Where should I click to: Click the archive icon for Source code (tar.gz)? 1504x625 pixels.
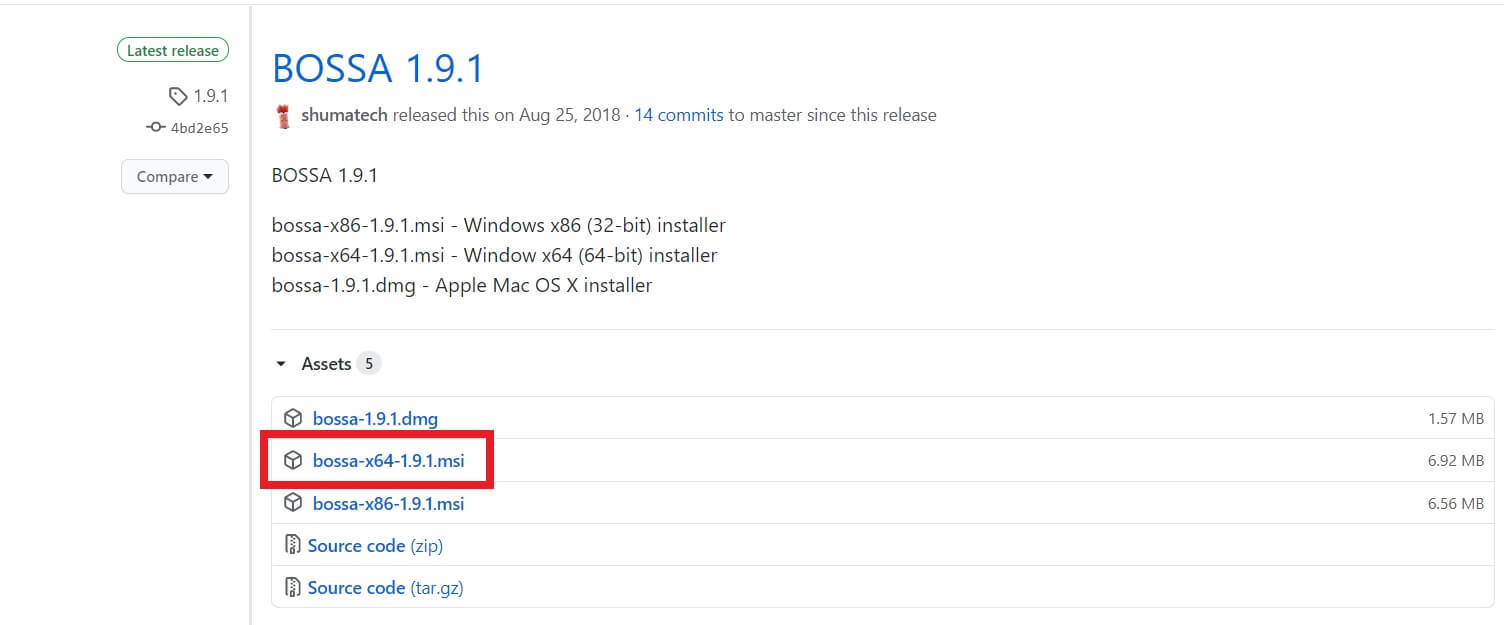(292, 587)
